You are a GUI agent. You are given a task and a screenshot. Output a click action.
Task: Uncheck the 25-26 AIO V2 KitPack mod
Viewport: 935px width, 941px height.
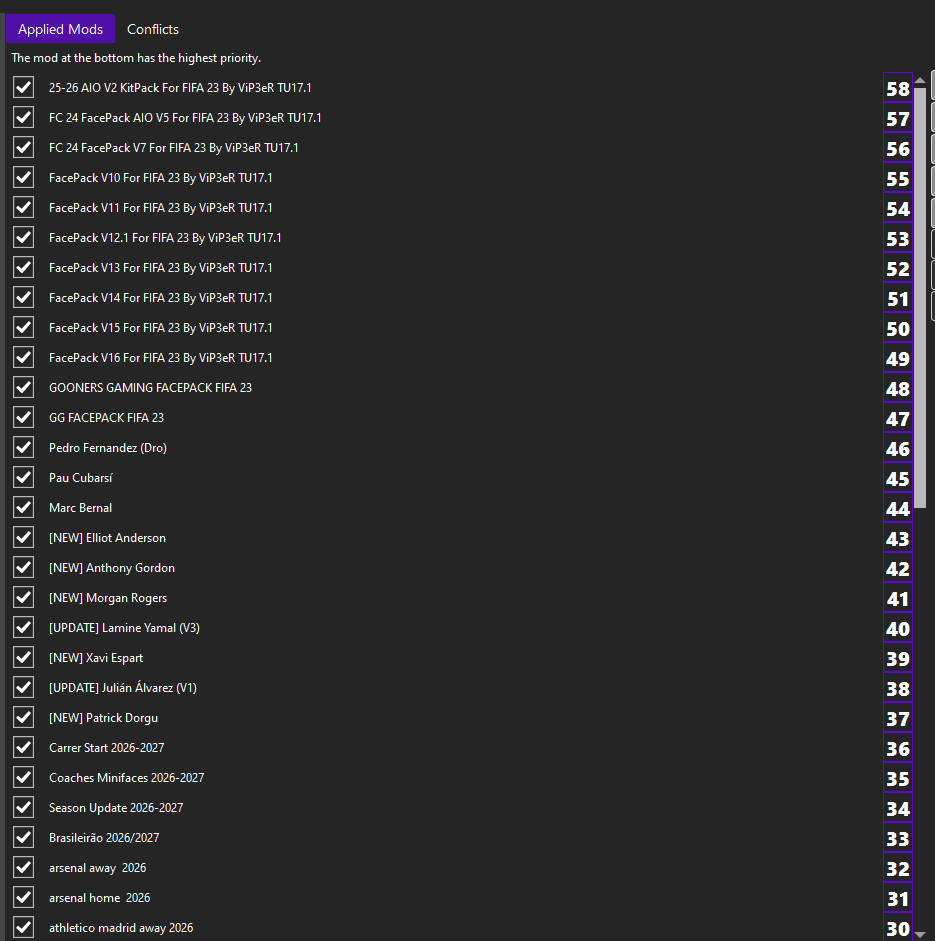(23, 87)
